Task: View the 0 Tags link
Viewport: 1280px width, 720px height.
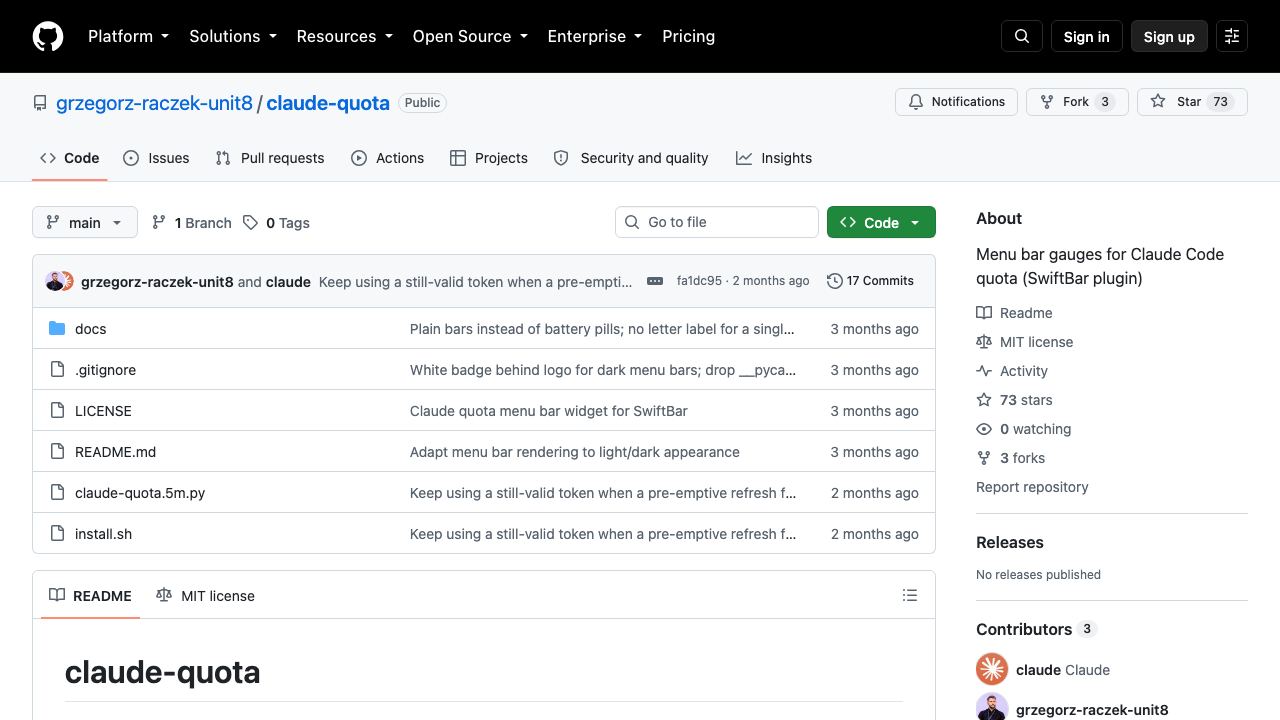Action: (x=277, y=223)
